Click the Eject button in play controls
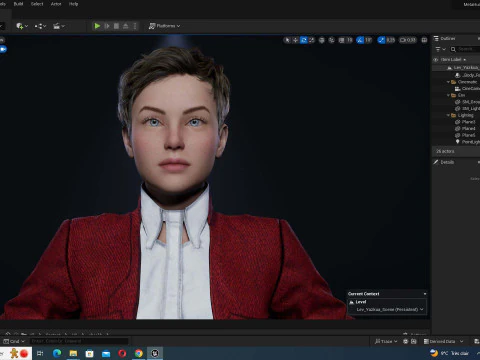Screen dimensions: 480x360 coord(126,26)
